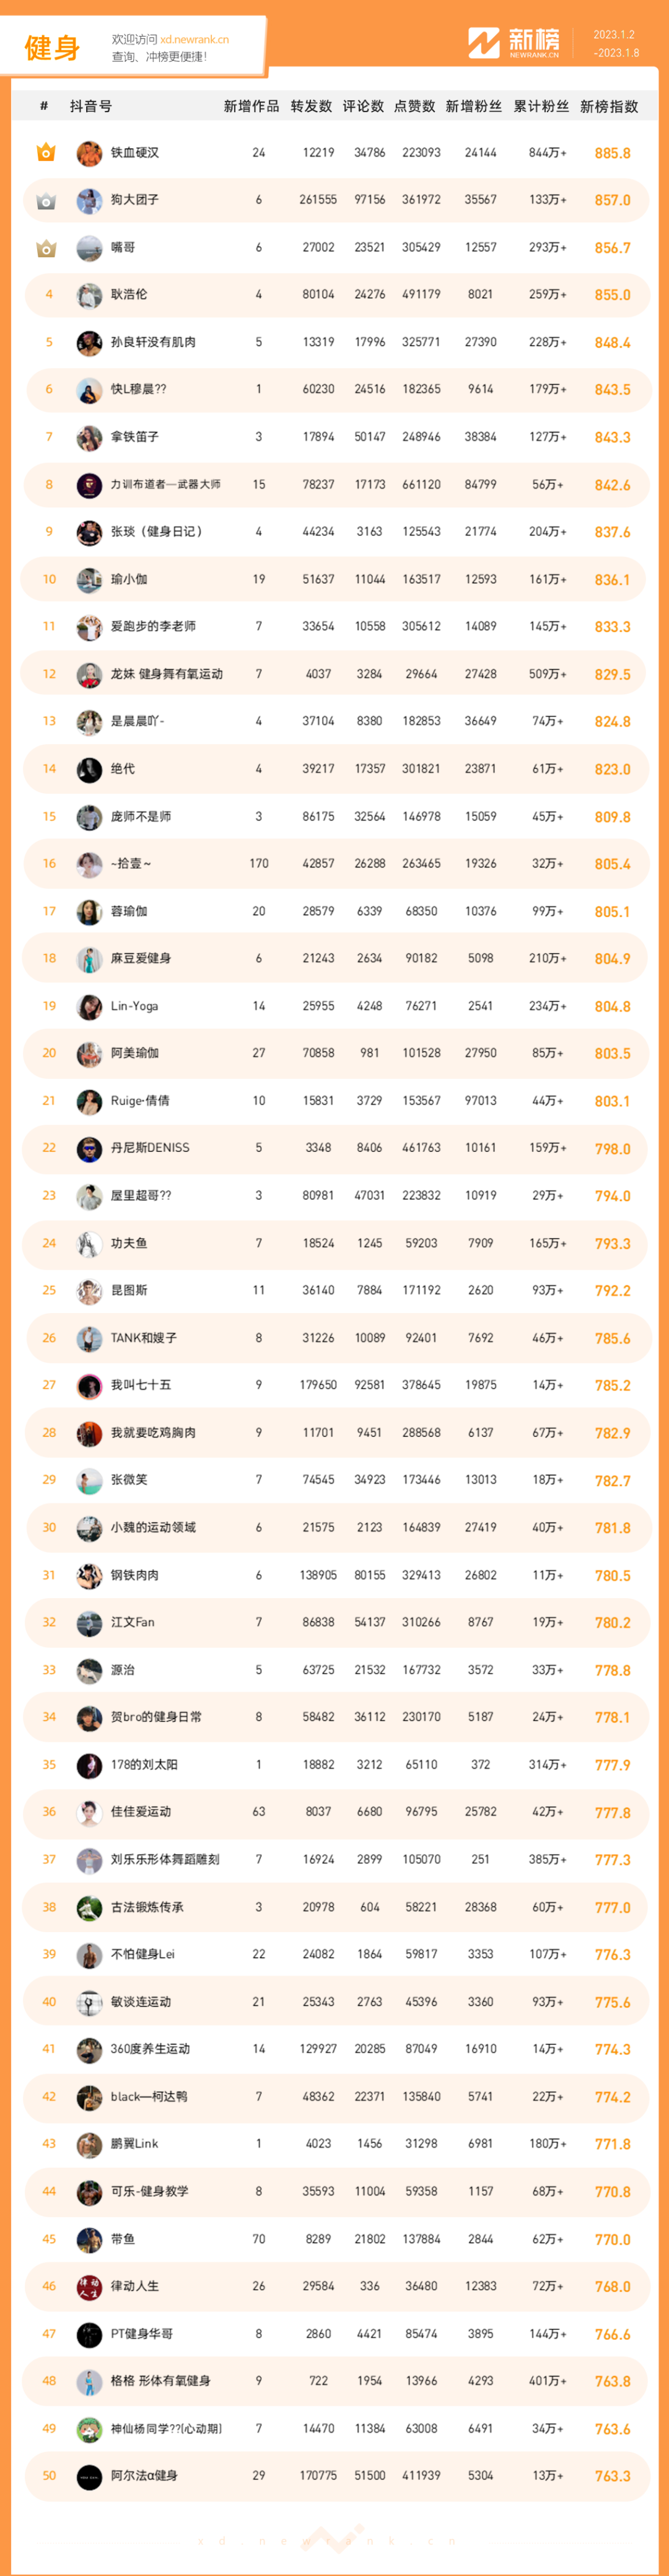
Task: Click the 新榜 logo icon in header
Action: coord(483,43)
